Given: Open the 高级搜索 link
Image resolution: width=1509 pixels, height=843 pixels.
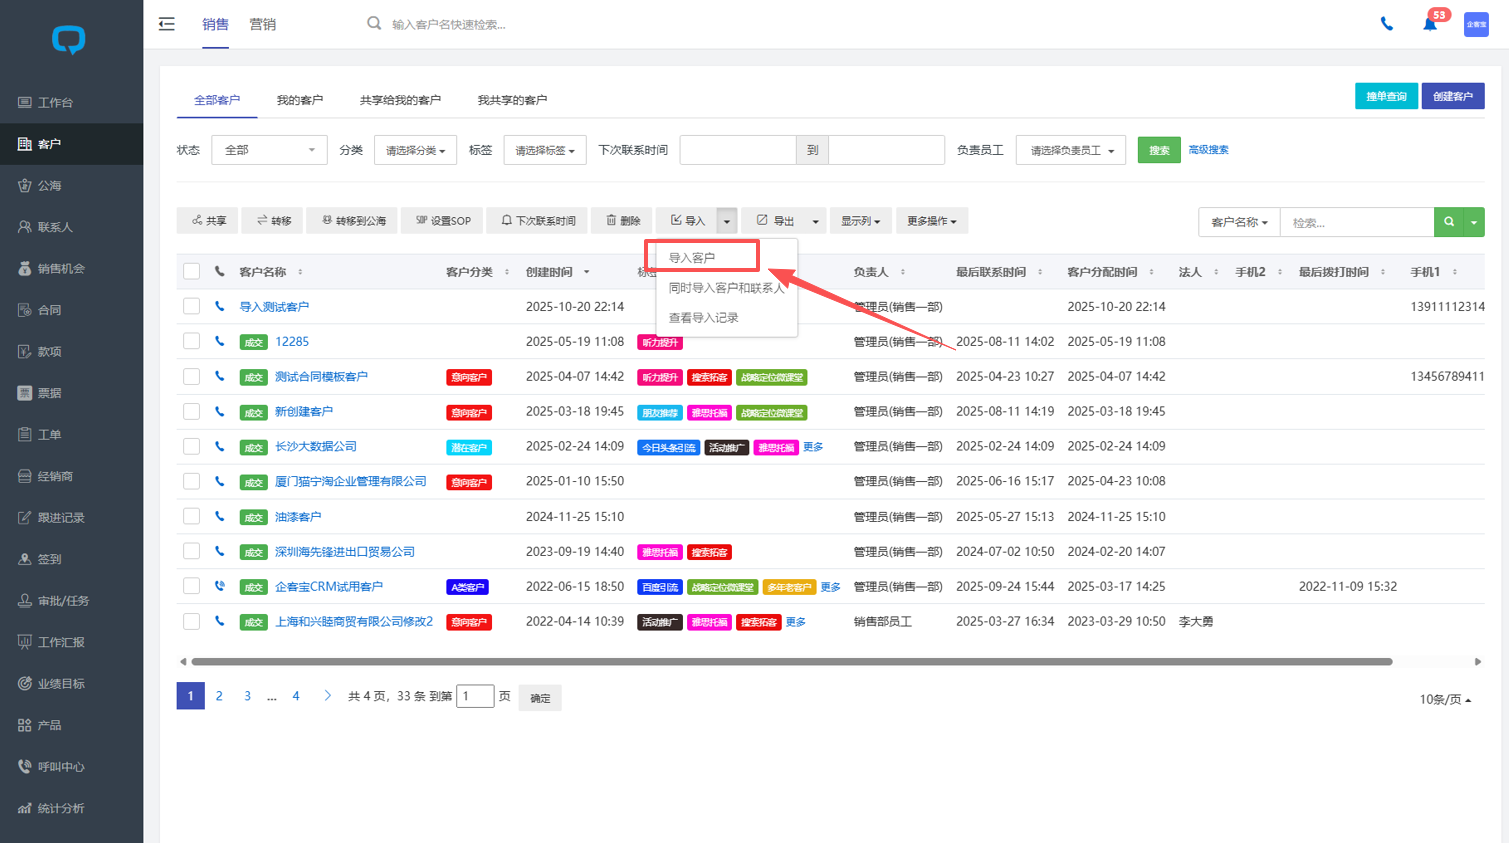Looking at the screenshot, I should click(x=1208, y=150).
